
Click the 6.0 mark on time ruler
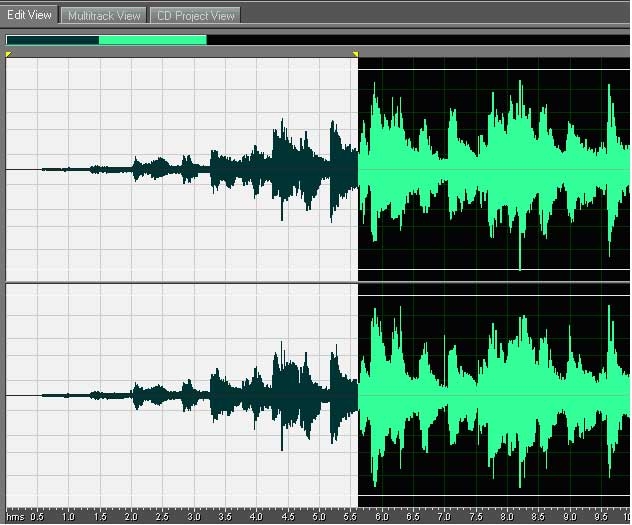click(382, 517)
